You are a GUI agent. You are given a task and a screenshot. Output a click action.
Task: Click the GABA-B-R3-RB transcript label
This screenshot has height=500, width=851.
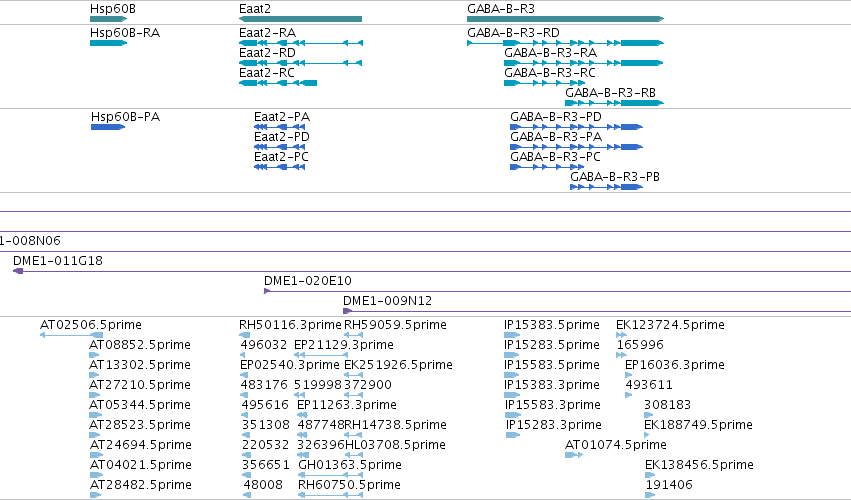611,93
